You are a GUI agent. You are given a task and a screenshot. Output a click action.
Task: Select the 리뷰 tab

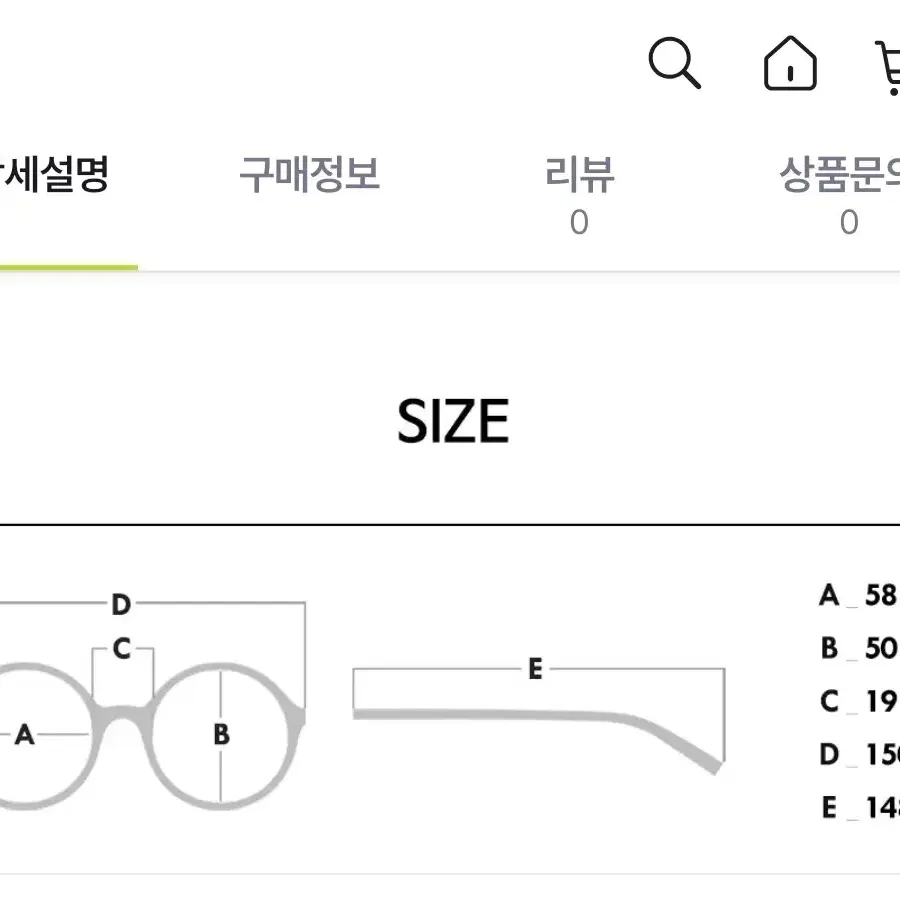580,174
